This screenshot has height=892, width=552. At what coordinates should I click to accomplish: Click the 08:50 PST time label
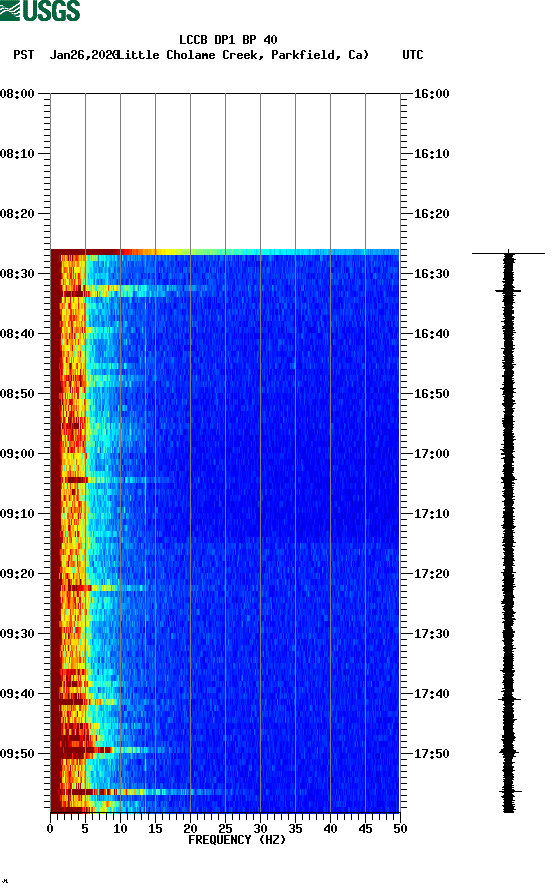(x=18, y=394)
